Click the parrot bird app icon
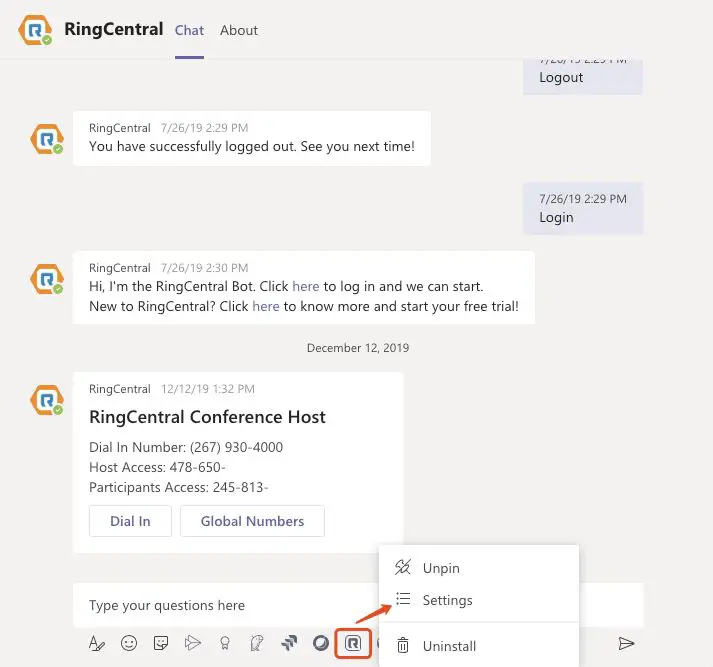 click(x=257, y=643)
